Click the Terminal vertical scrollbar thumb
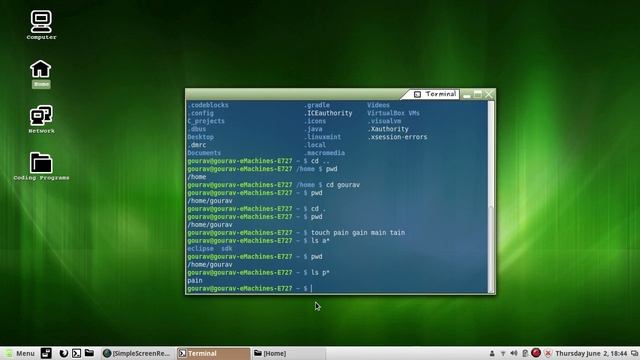Viewport: 640px width, 360px height. (x=491, y=248)
